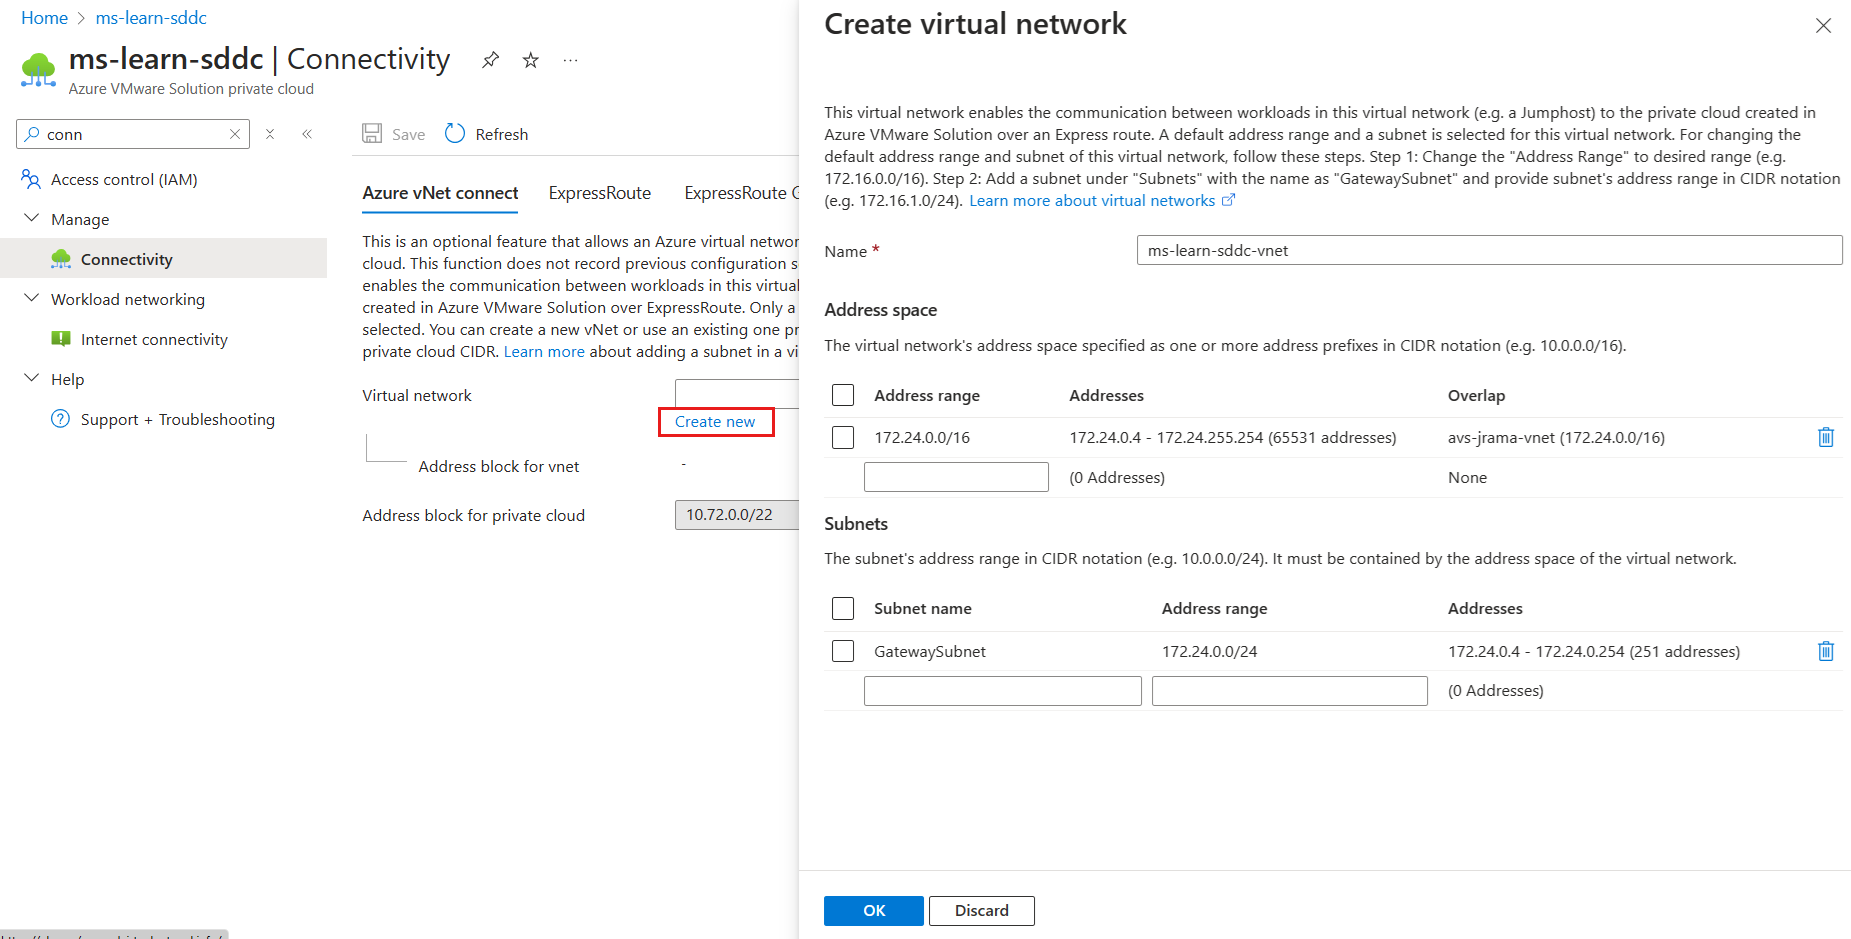Viewport: 1851px width, 939px height.
Task: Clear the conn search box
Action: (235, 134)
